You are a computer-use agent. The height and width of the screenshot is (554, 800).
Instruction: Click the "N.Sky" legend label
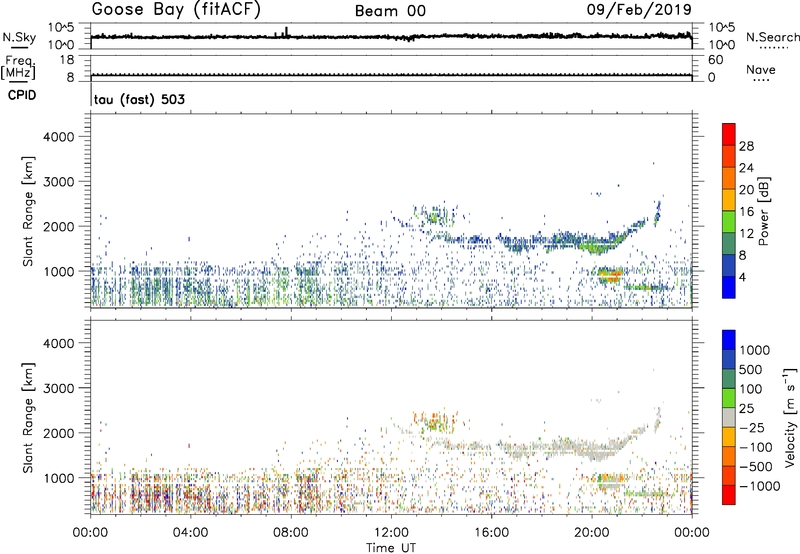pyautogui.click(x=19, y=37)
